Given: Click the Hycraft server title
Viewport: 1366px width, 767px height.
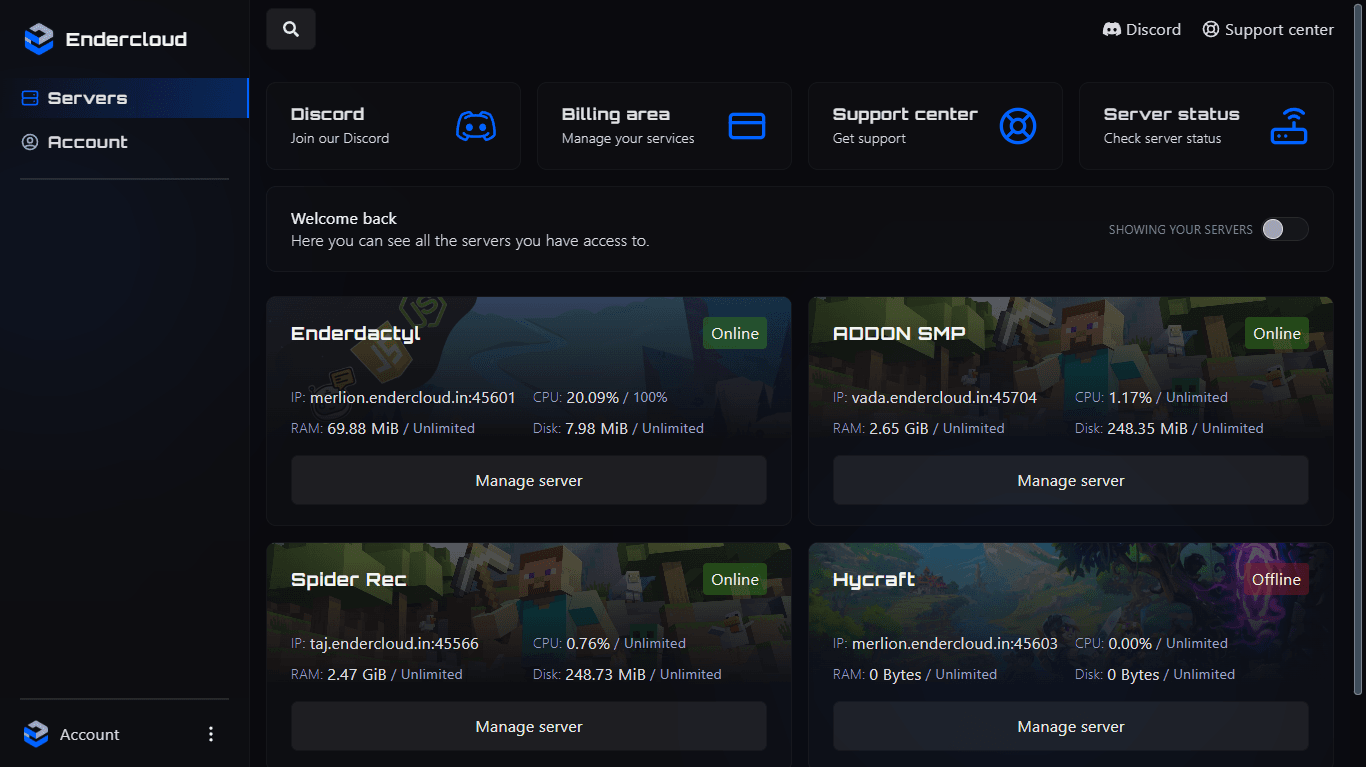Looking at the screenshot, I should pos(874,580).
